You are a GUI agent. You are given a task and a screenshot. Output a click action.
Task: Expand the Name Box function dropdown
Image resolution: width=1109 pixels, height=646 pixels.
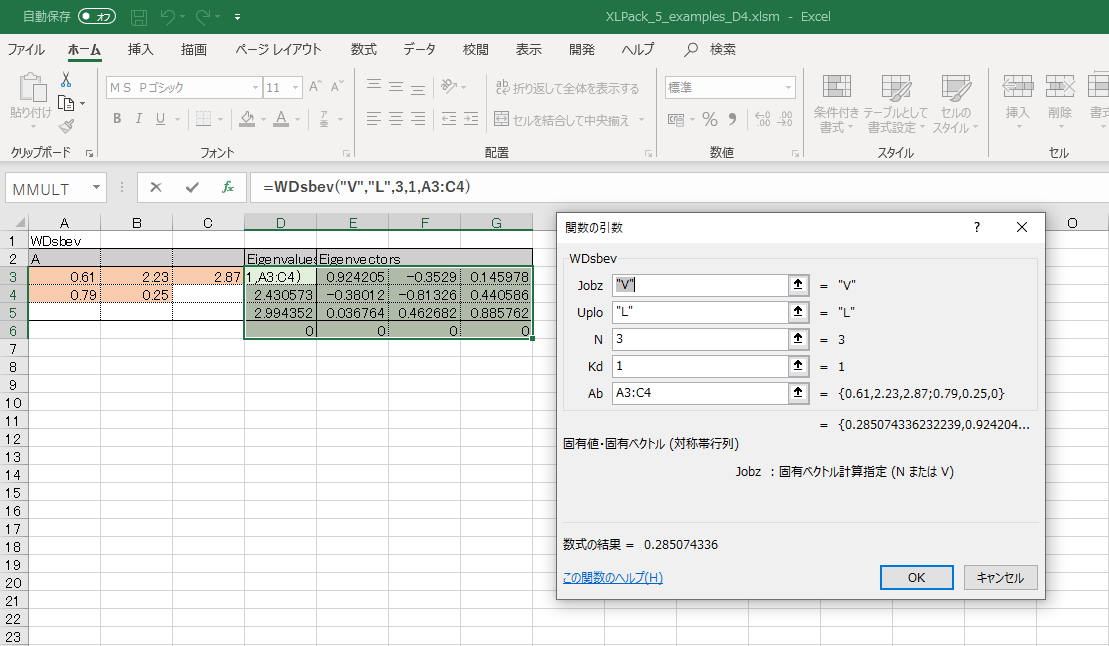coord(96,187)
